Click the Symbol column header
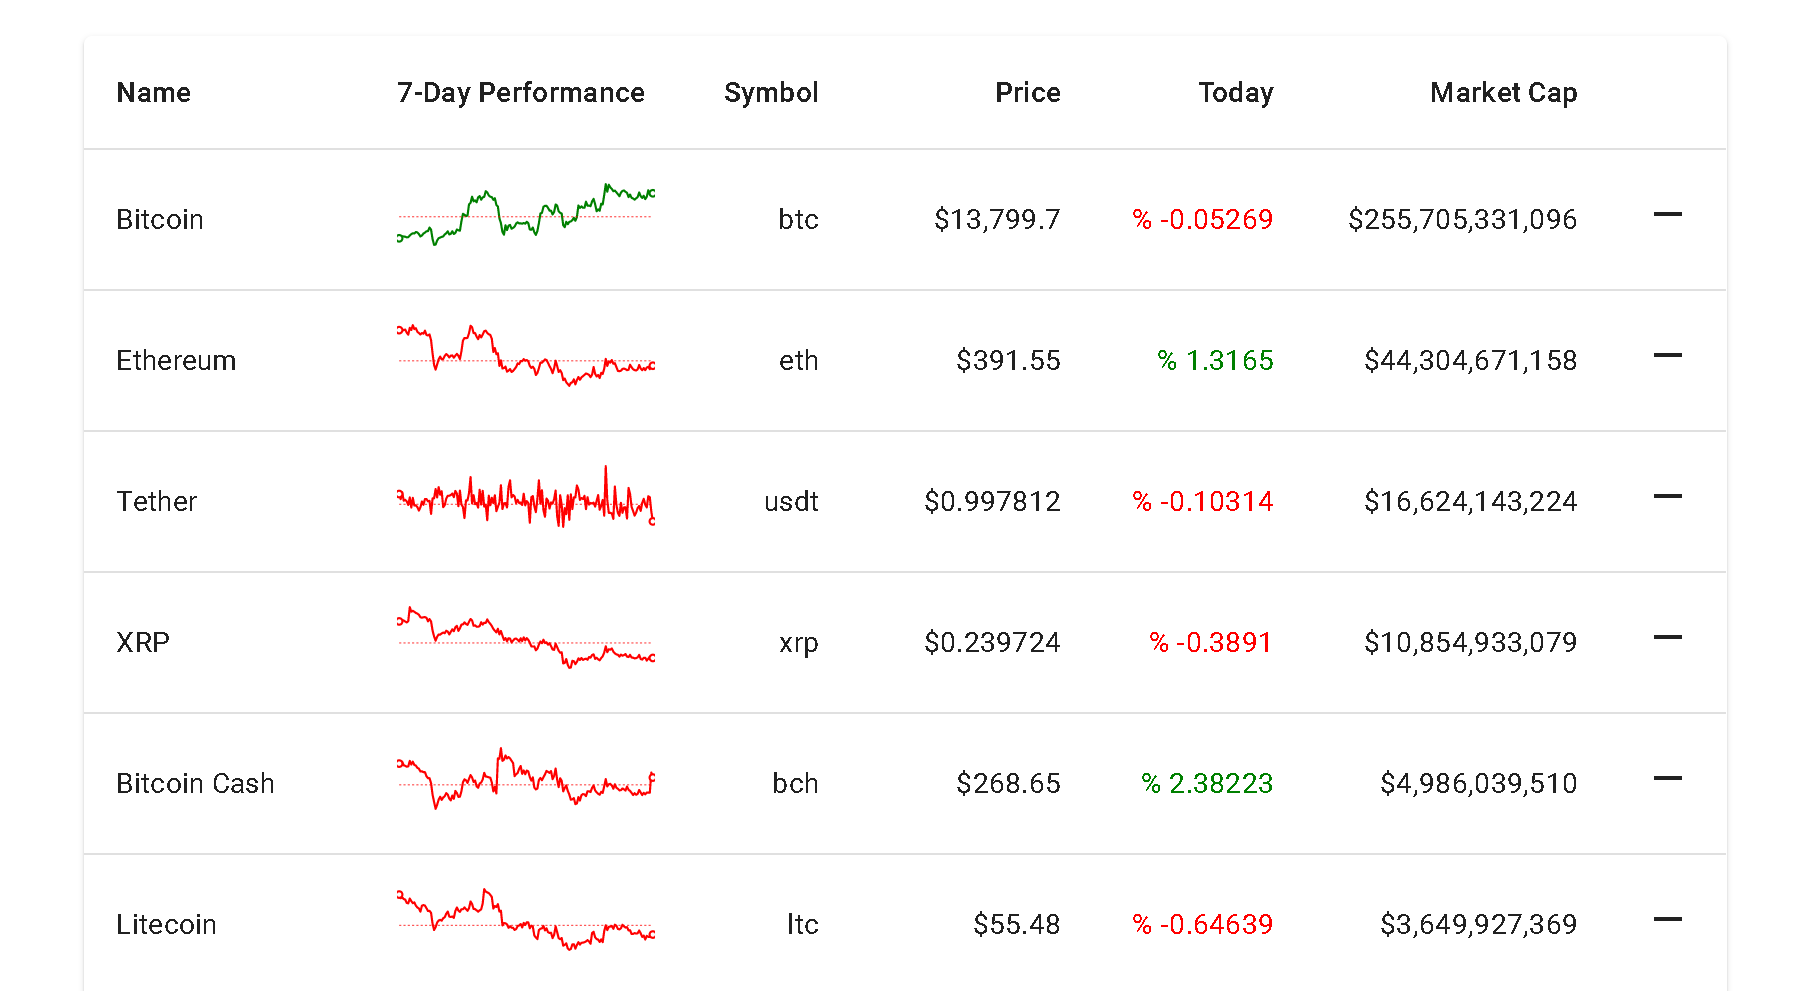 pyautogui.click(x=771, y=93)
